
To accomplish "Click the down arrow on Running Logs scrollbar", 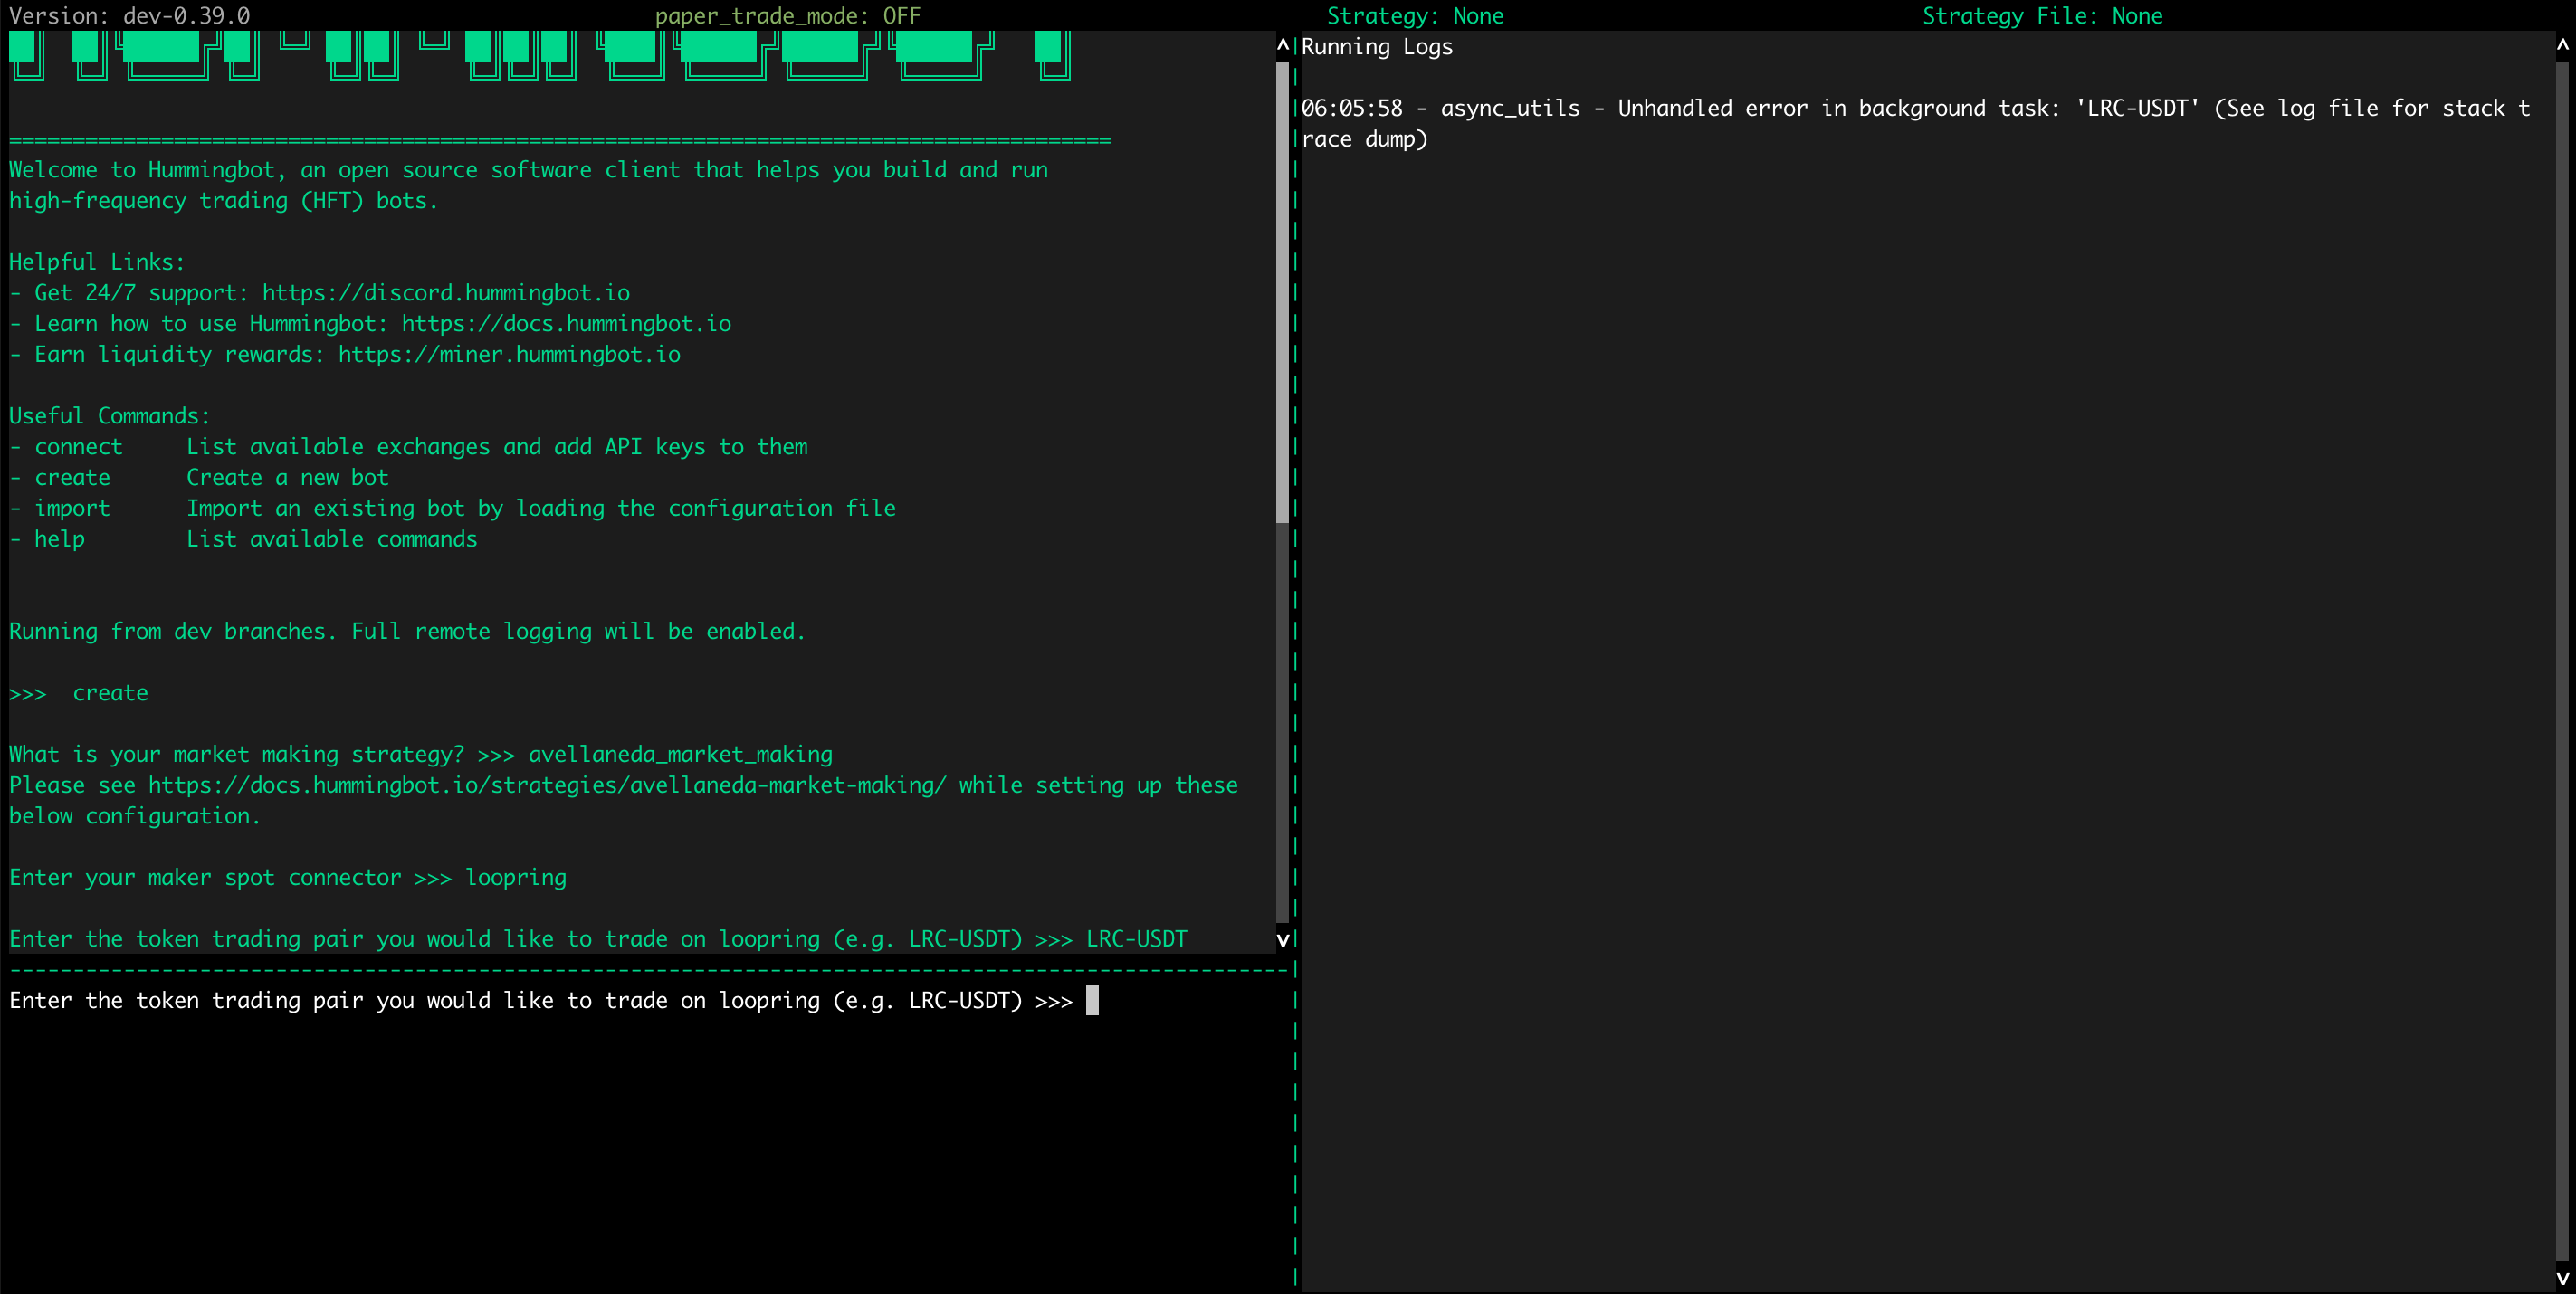I will tap(2562, 1277).
